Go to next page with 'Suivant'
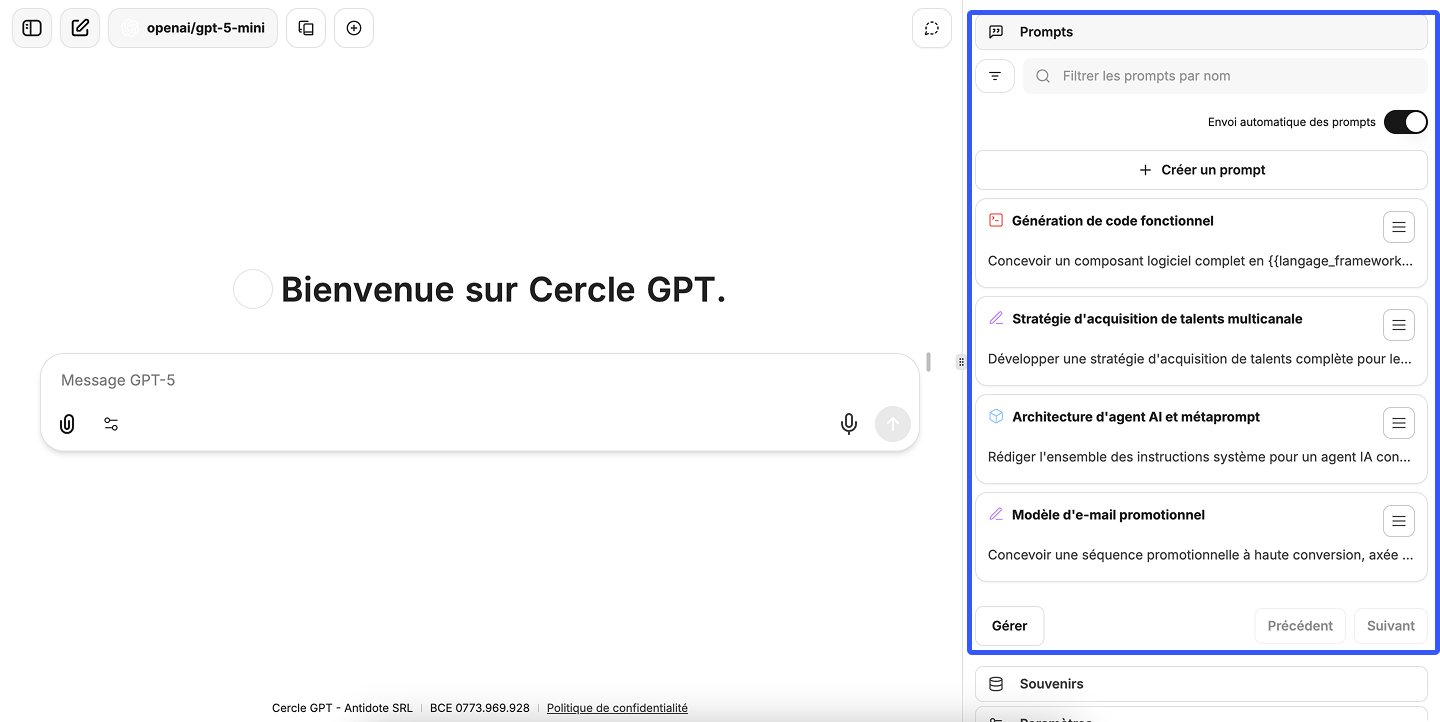The image size is (1440, 722). point(1391,626)
